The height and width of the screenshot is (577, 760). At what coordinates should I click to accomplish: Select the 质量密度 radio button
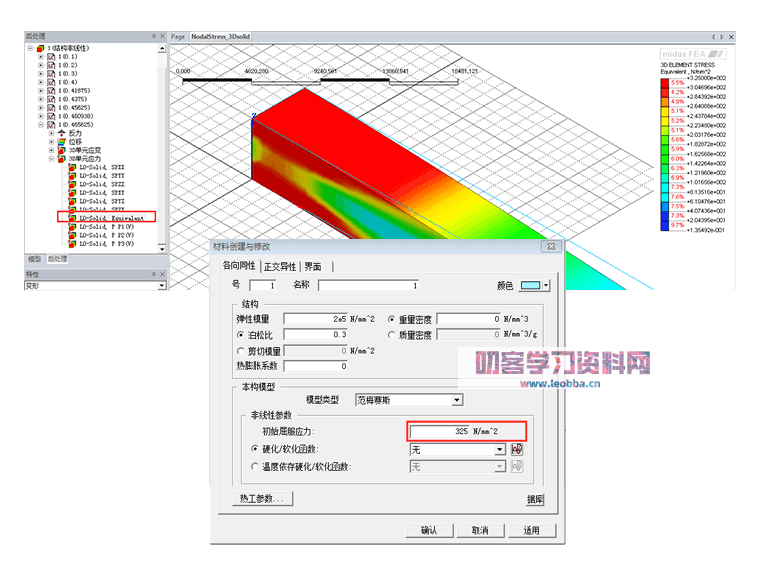[x=391, y=335]
